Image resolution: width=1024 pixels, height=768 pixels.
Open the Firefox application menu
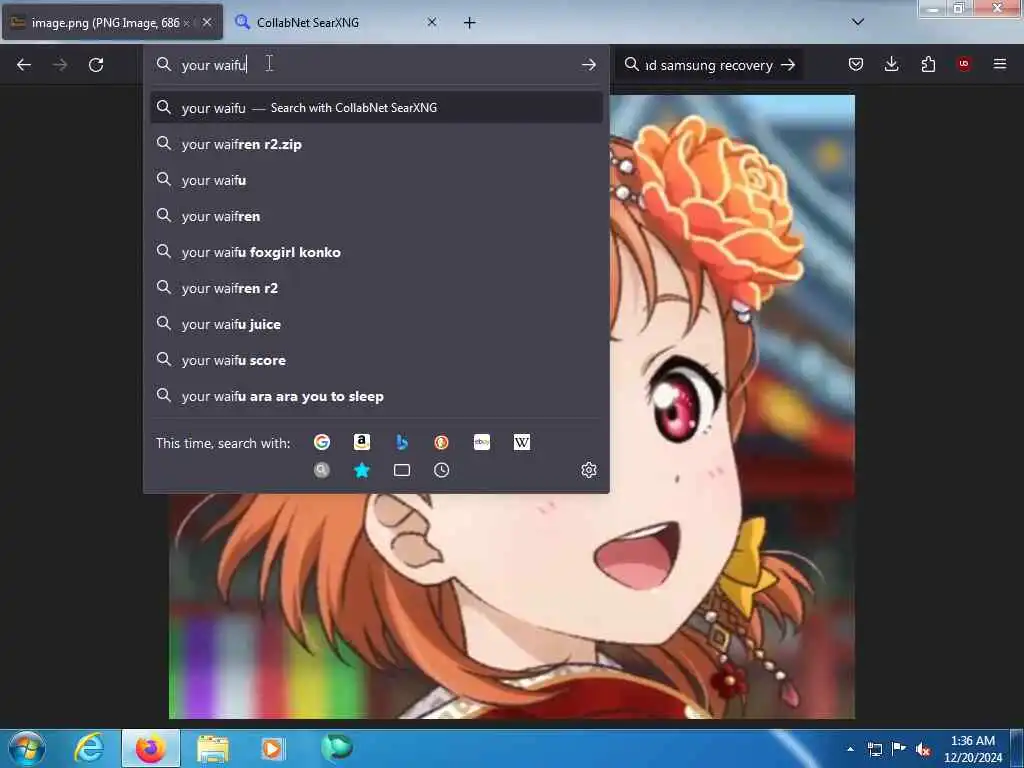[x=1000, y=64]
